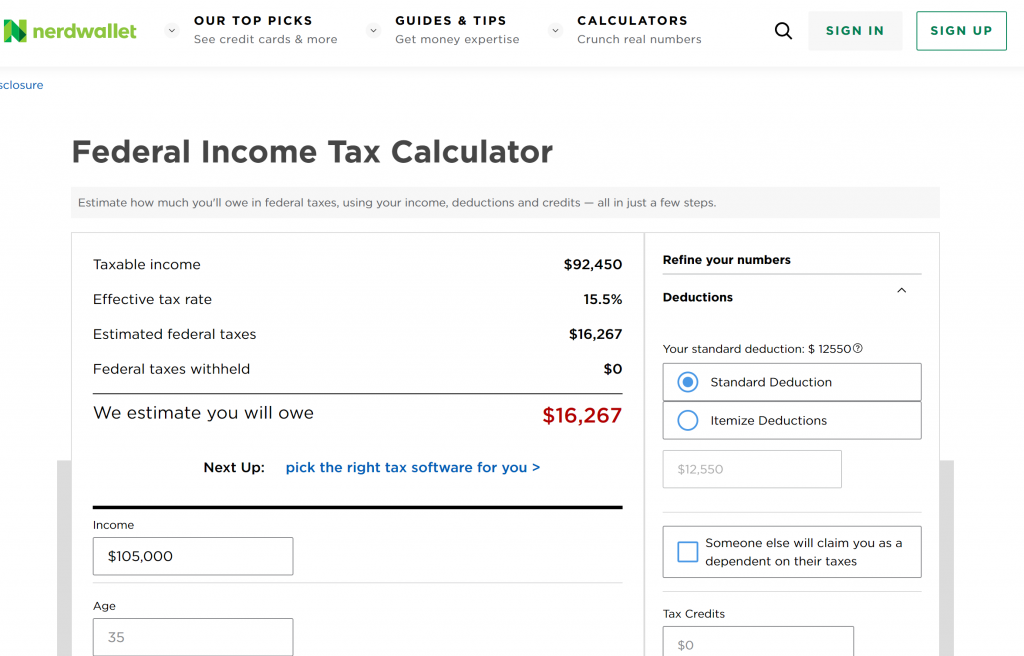Click the Income input field
Image resolution: width=1024 pixels, height=656 pixels.
[193, 556]
